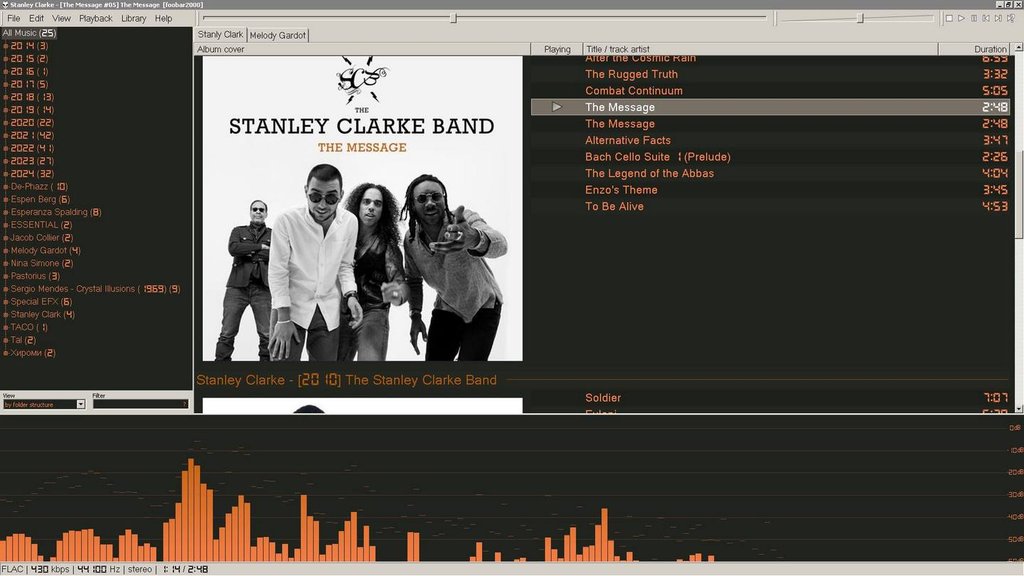Click the Play button in the toolbar
The image size is (1024, 576).
click(961, 18)
